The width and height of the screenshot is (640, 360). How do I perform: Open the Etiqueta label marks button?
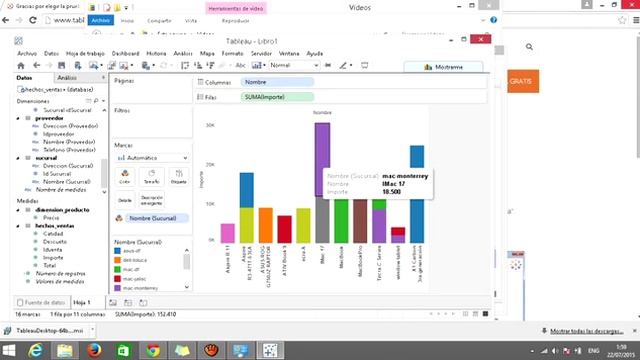tap(179, 177)
